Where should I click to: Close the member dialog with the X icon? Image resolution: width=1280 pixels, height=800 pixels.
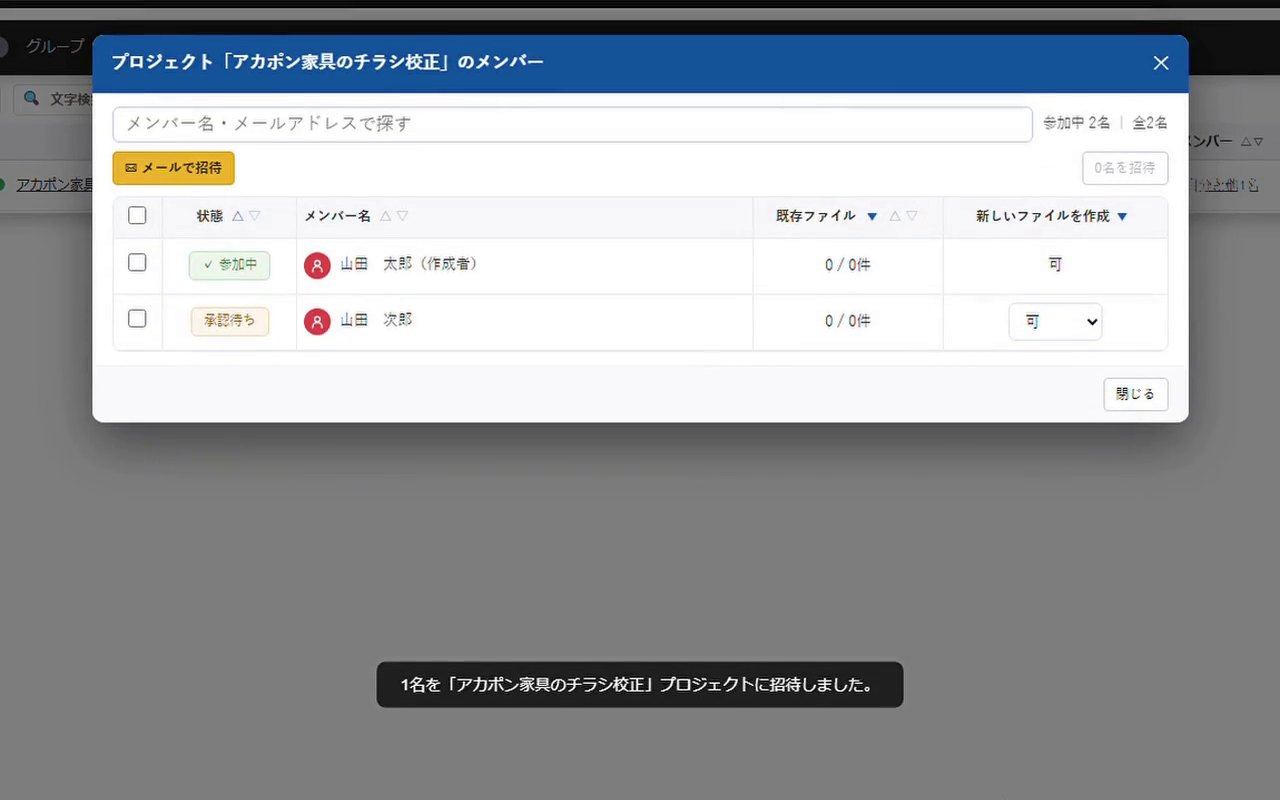pos(1160,63)
